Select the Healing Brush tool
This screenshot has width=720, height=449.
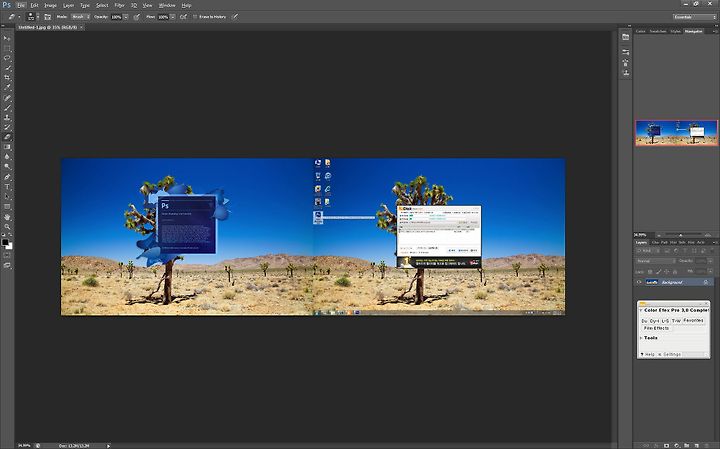pyautogui.click(x=7, y=98)
